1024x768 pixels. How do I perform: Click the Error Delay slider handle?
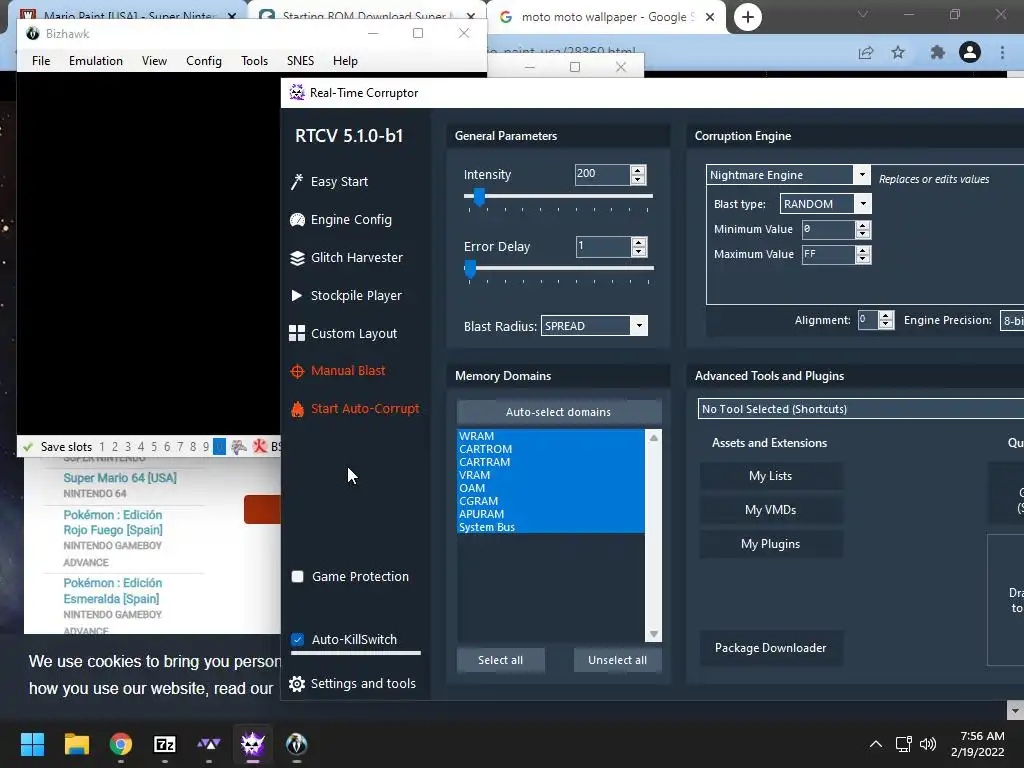pyautogui.click(x=470, y=268)
